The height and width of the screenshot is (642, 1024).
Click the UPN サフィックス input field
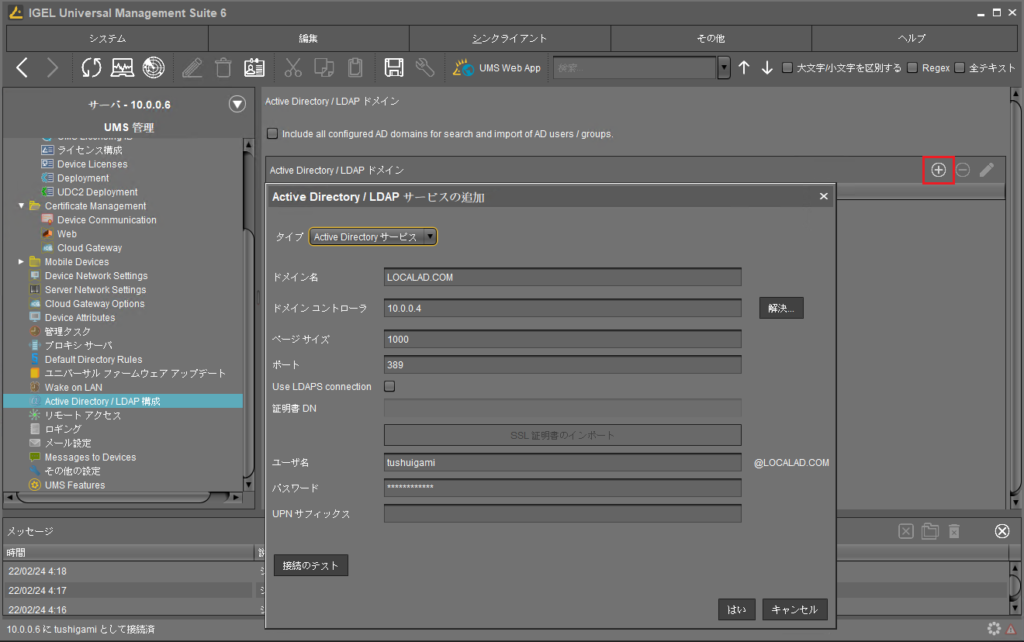pyautogui.click(x=562, y=513)
